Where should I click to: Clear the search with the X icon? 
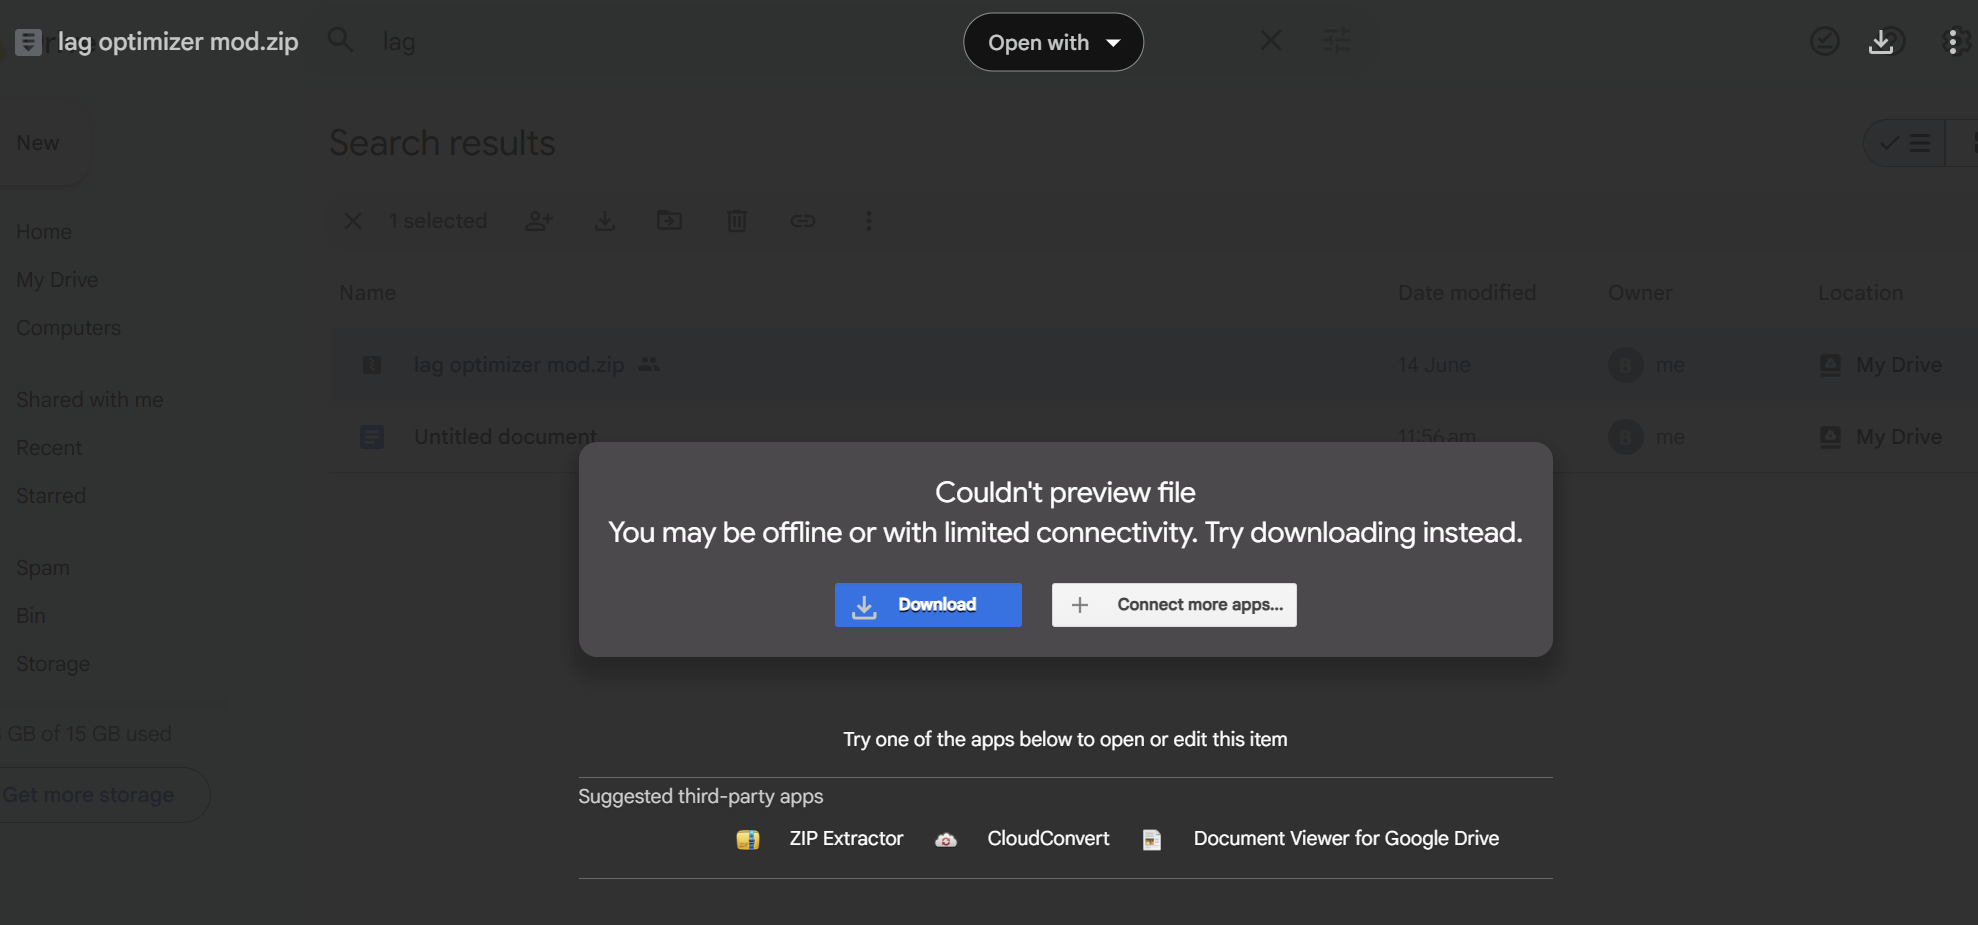(1271, 41)
